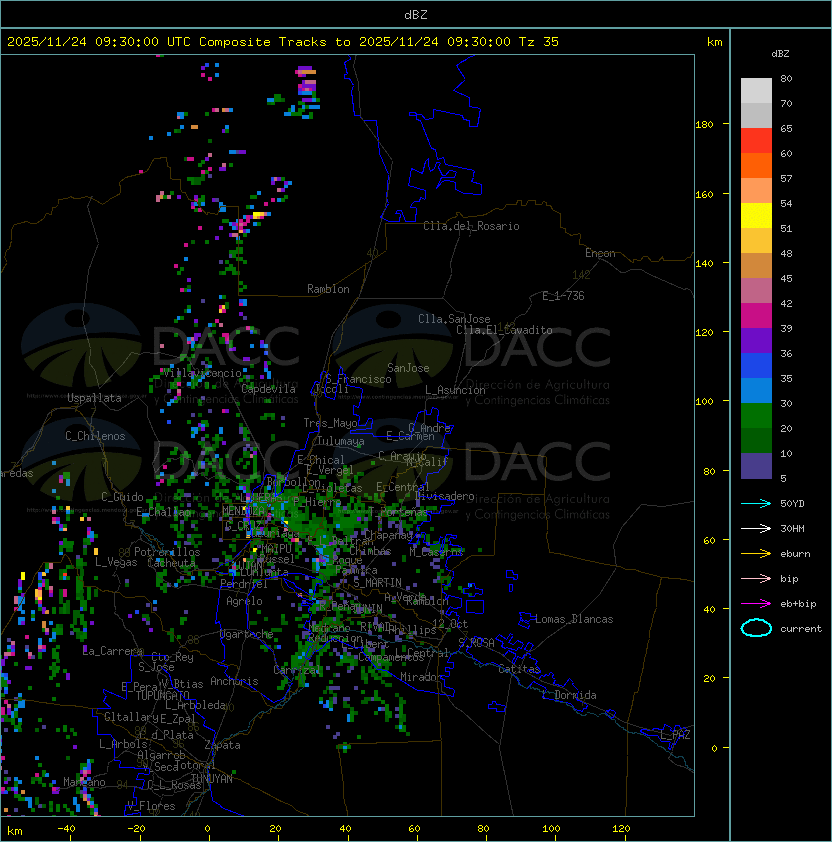Click the 'Tulumaya' map label

click(341, 441)
